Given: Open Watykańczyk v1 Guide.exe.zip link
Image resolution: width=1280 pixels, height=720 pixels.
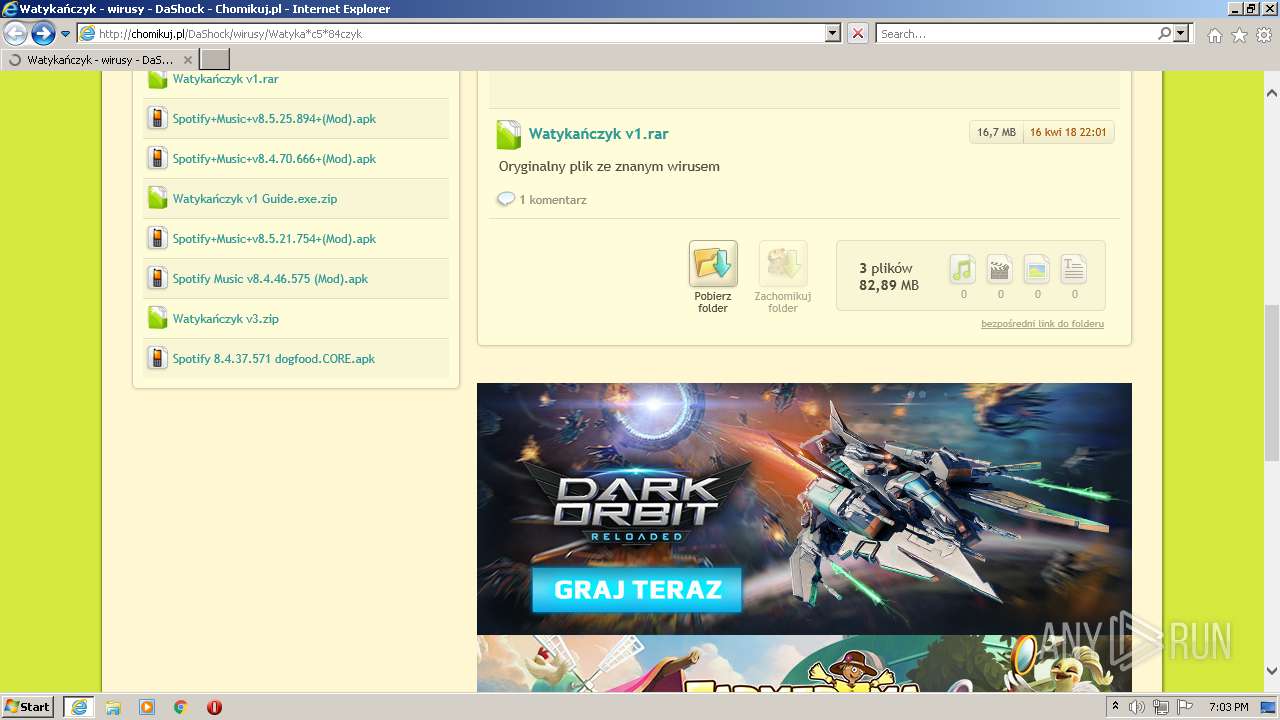Looking at the screenshot, I should (x=254, y=198).
